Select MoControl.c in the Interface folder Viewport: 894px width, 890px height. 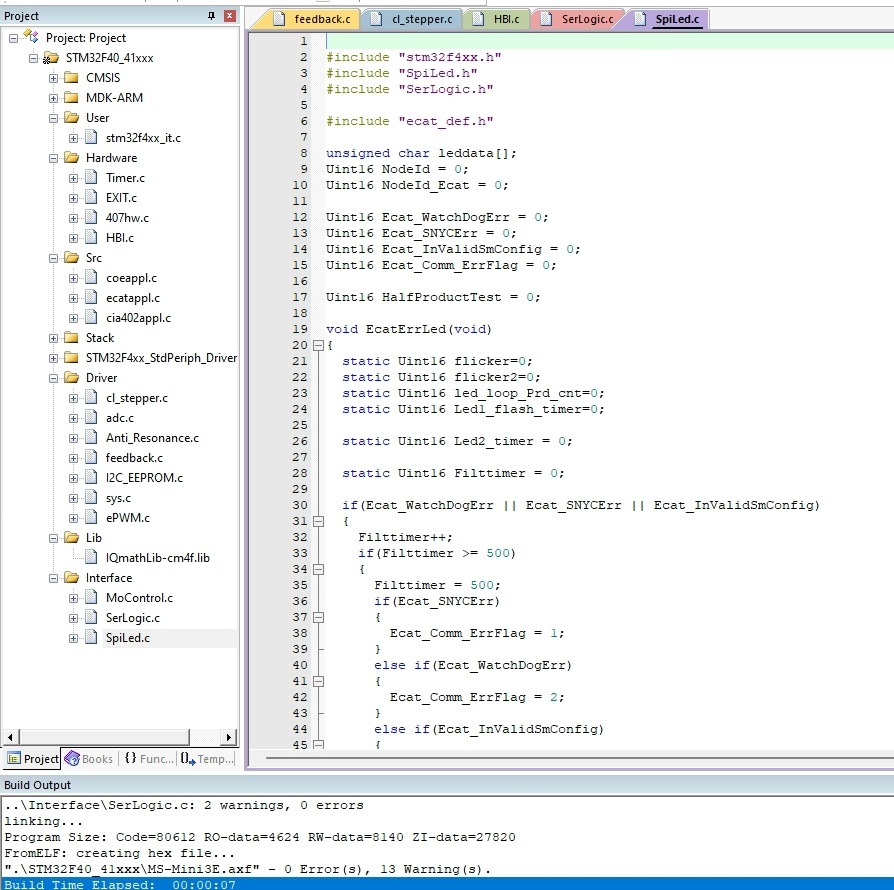click(x=139, y=598)
